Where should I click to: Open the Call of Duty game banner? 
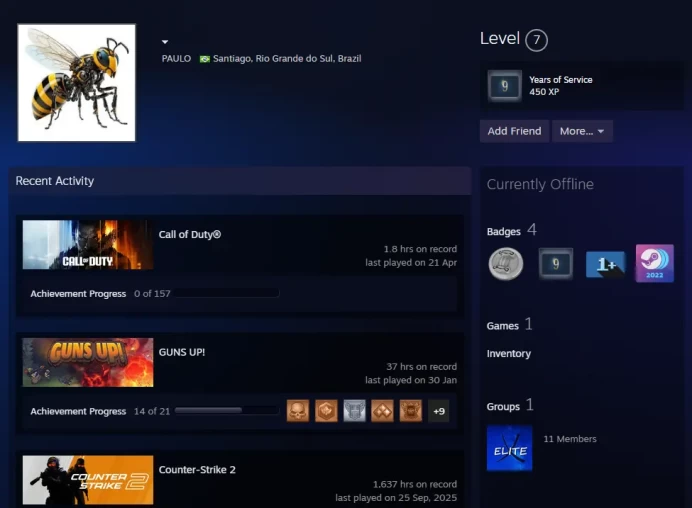(88, 245)
